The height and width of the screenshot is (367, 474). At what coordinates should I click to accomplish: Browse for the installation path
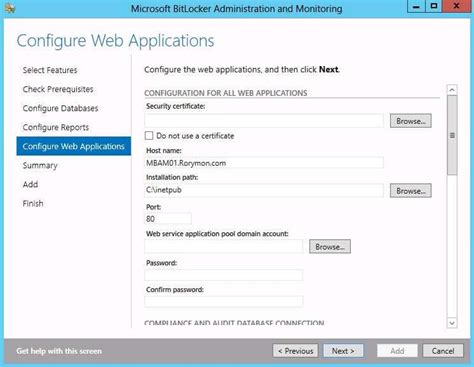(411, 191)
